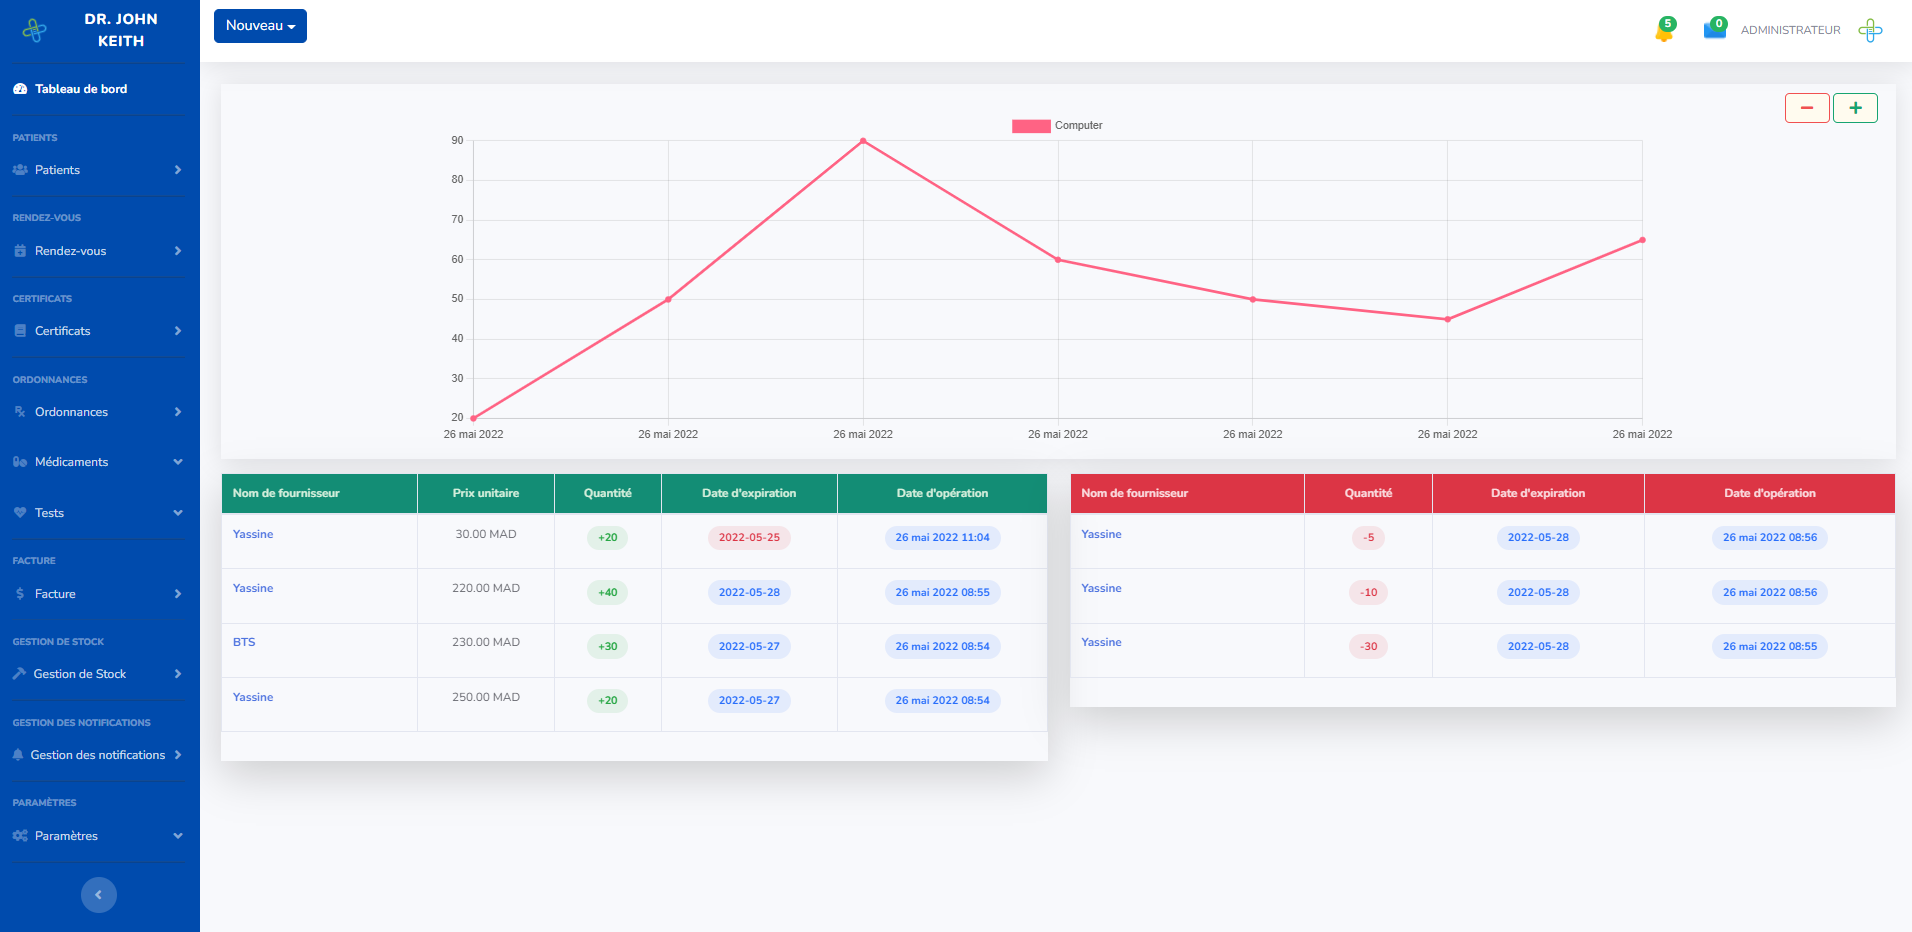Click the chart peak point at 90
Viewport: 1912px width, 932px height.
point(863,141)
